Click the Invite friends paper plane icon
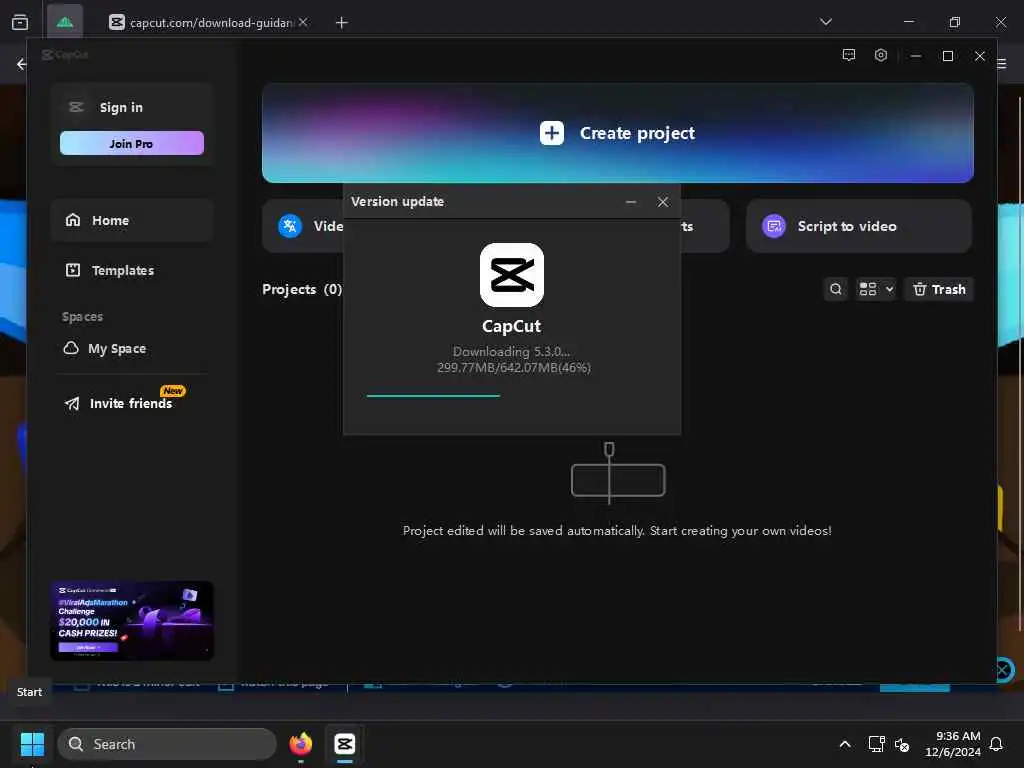 pos(72,404)
